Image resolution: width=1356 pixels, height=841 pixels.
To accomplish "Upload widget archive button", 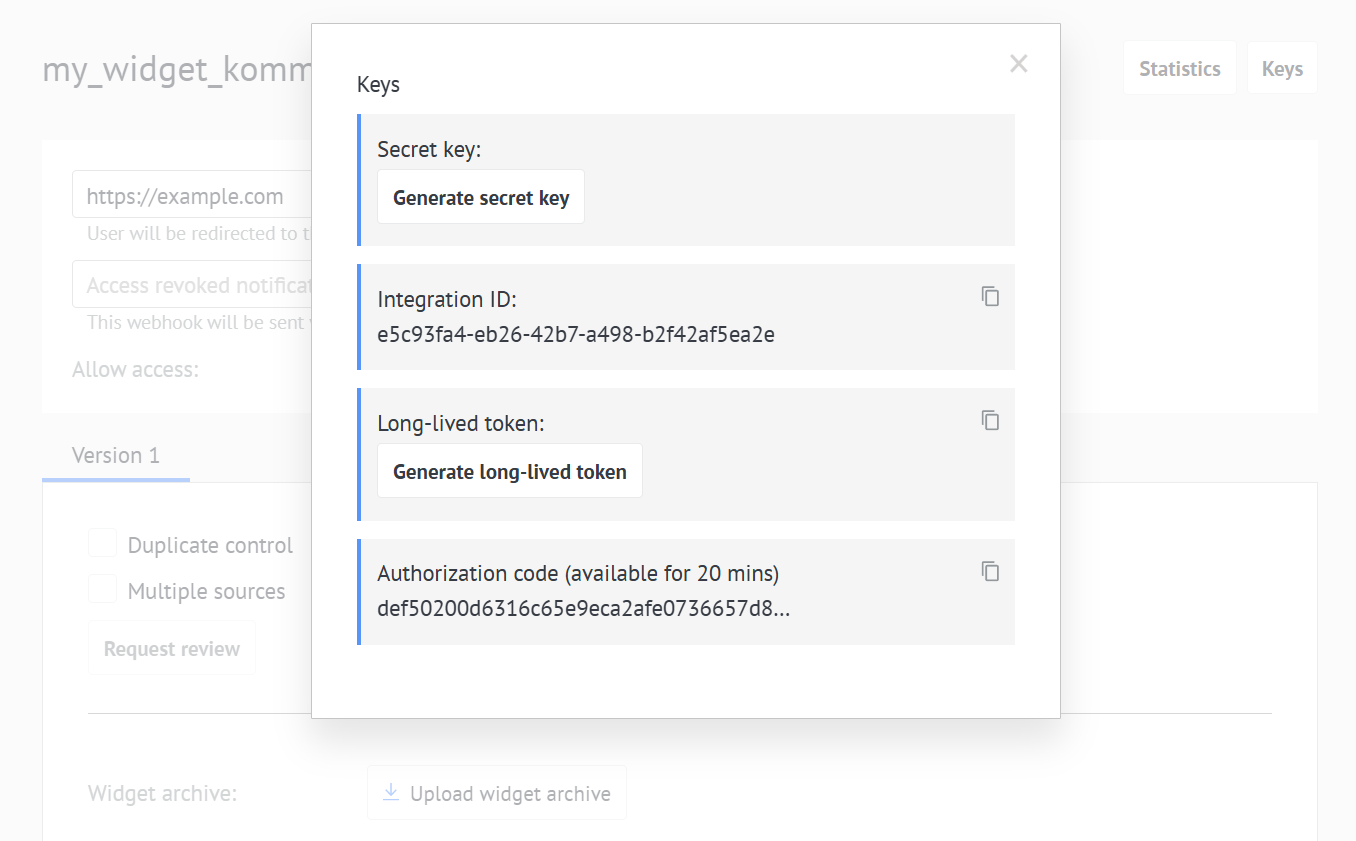I will (497, 794).
